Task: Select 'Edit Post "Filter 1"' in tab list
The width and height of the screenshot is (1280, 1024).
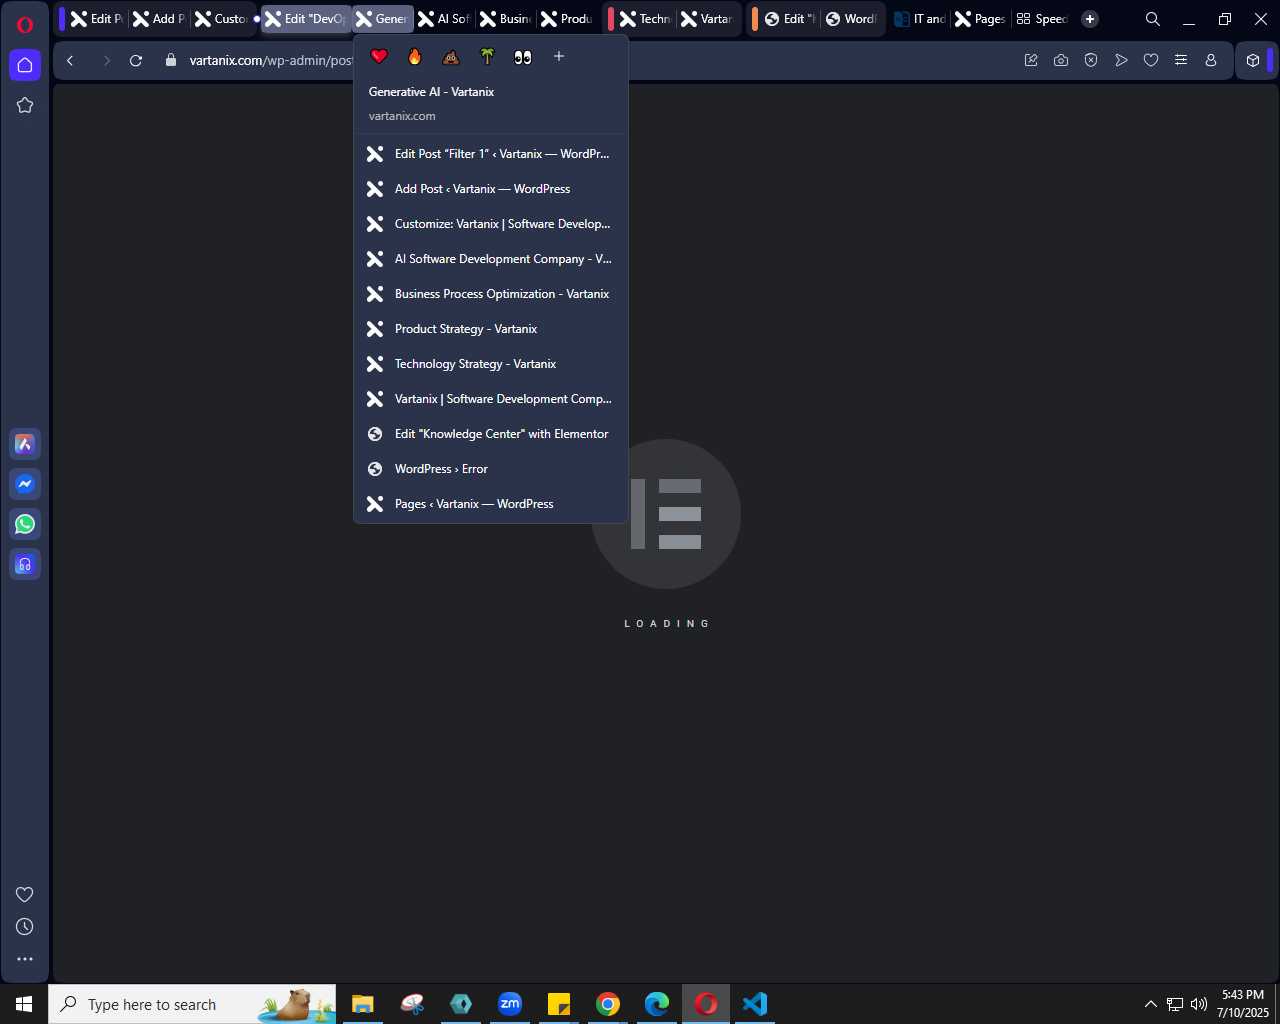Action: point(491,154)
